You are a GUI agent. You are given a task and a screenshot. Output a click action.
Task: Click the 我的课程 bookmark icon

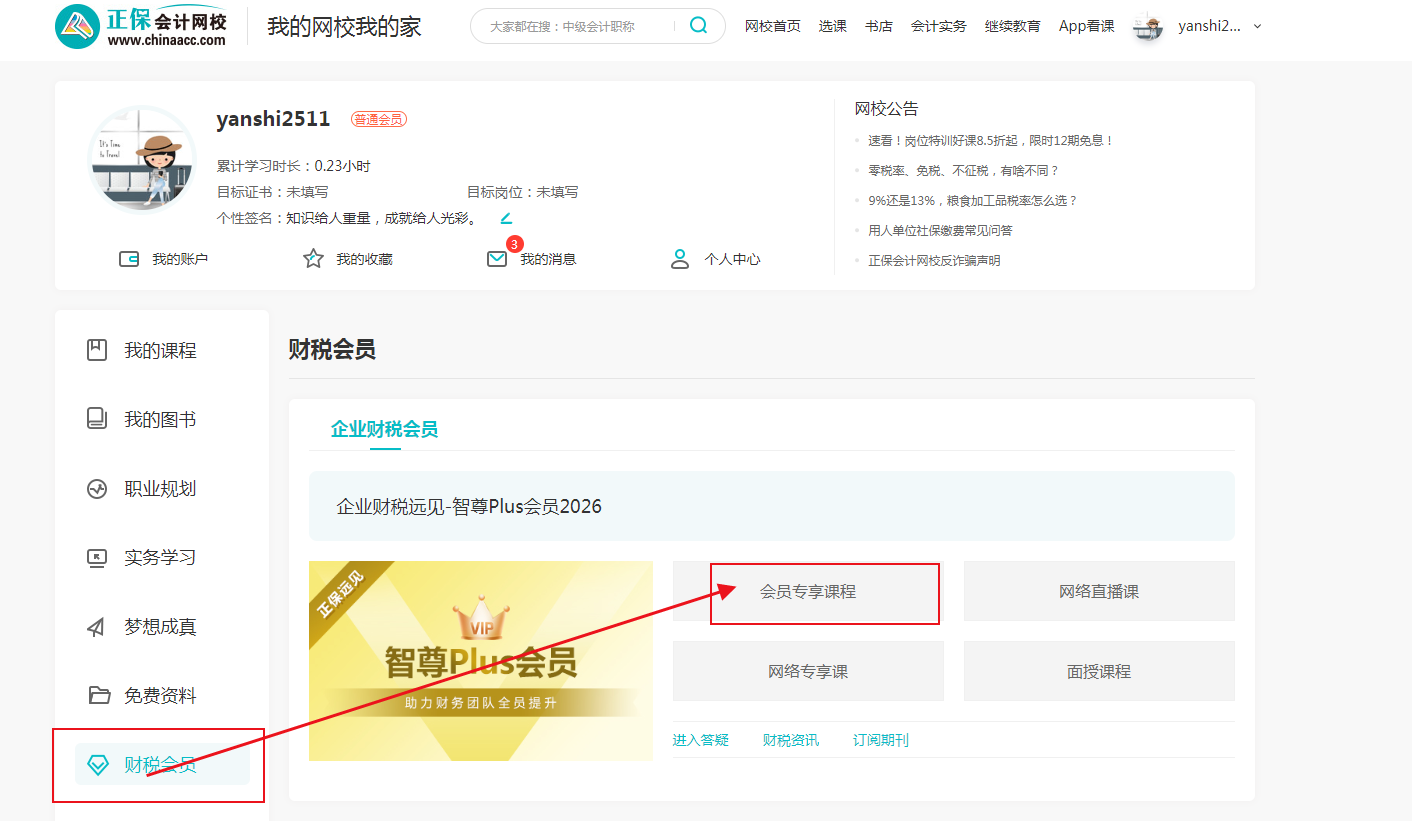point(97,350)
